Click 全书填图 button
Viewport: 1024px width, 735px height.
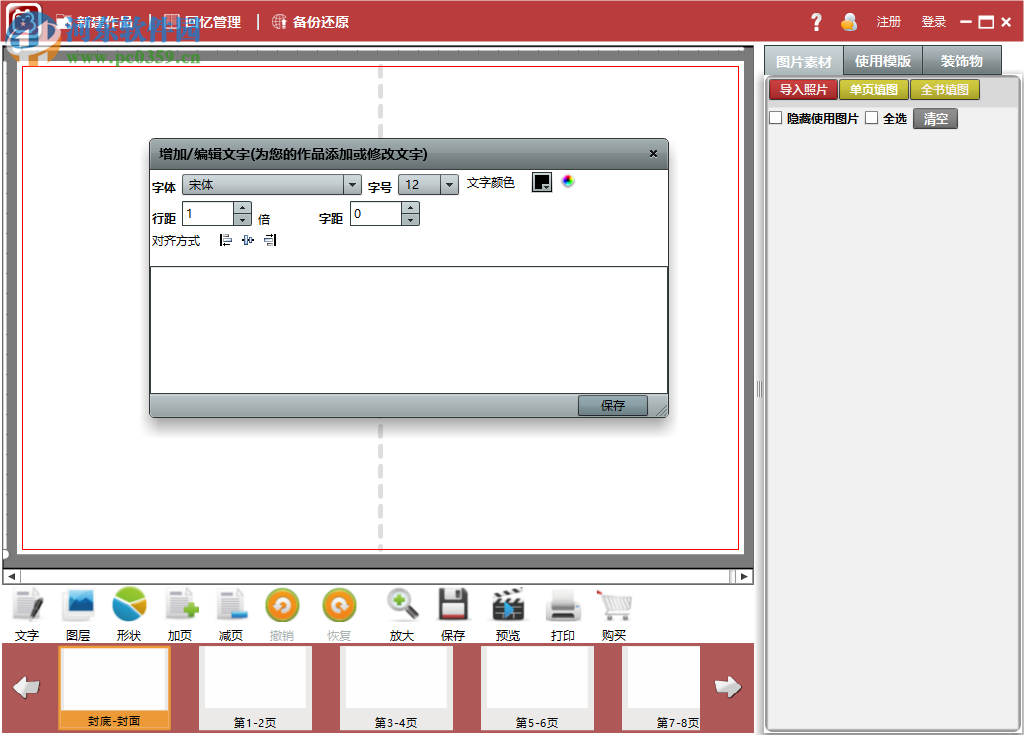pyautogui.click(x=945, y=90)
